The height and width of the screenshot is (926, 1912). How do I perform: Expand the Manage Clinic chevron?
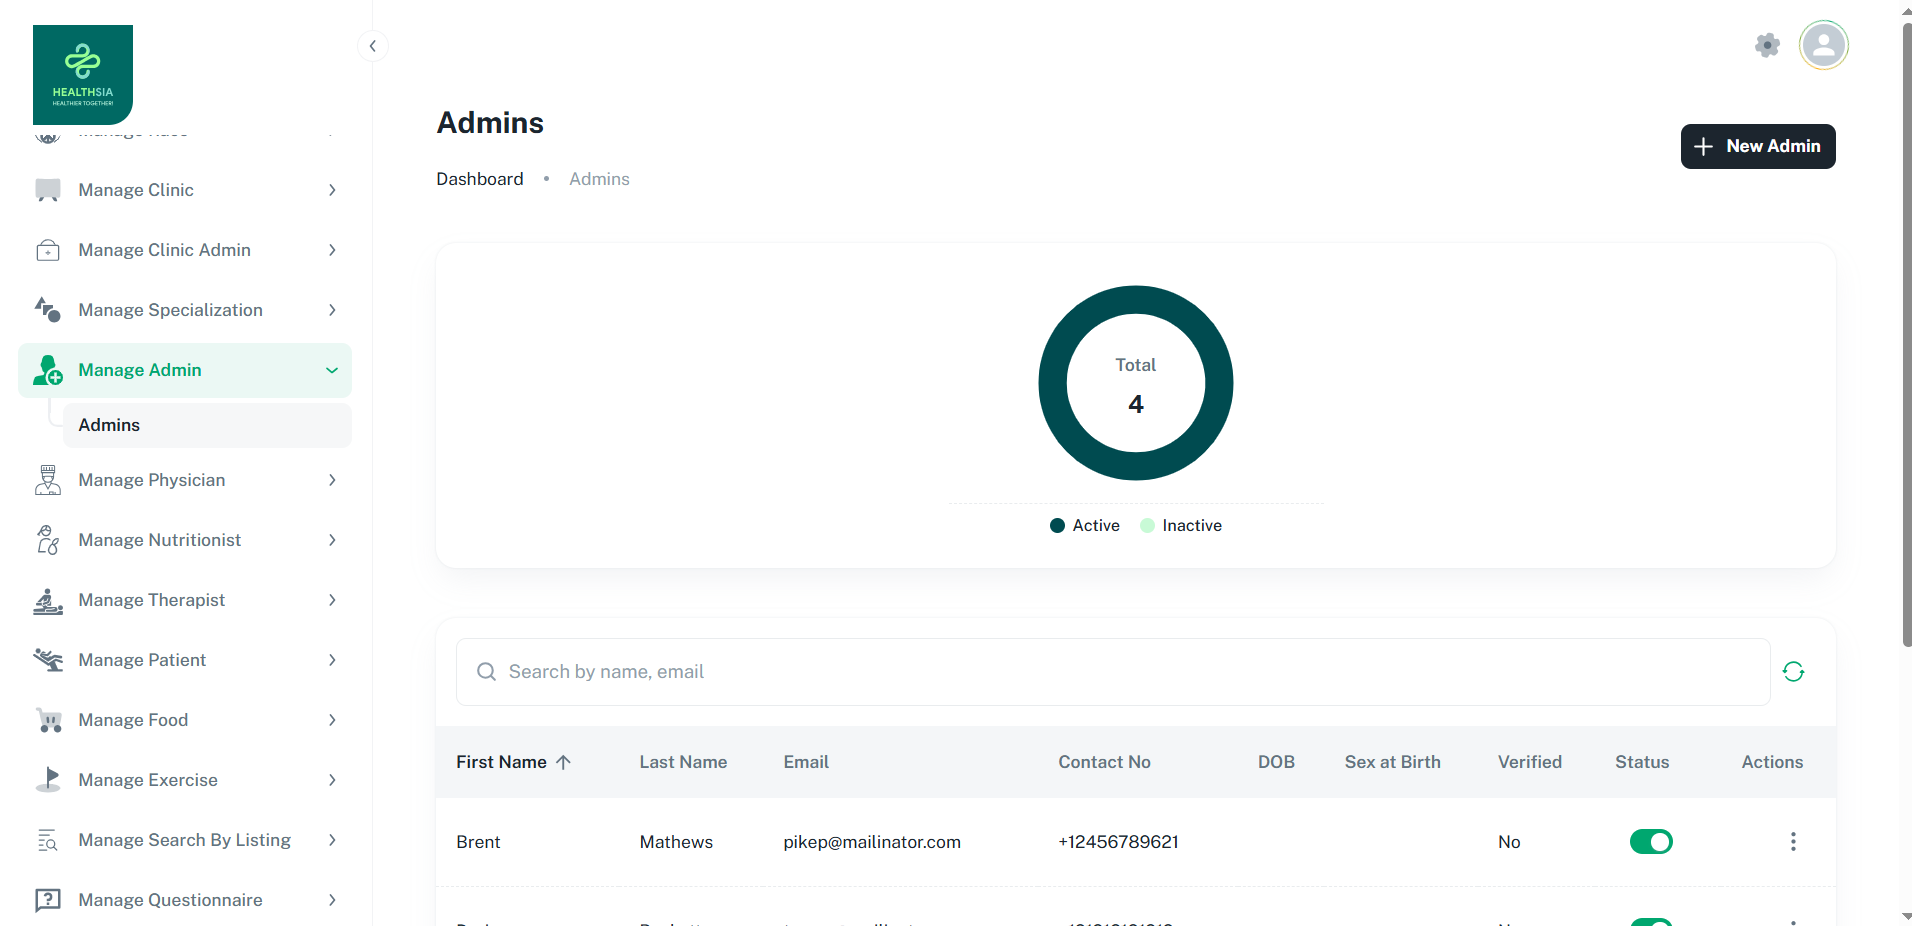(x=332, y=190)
